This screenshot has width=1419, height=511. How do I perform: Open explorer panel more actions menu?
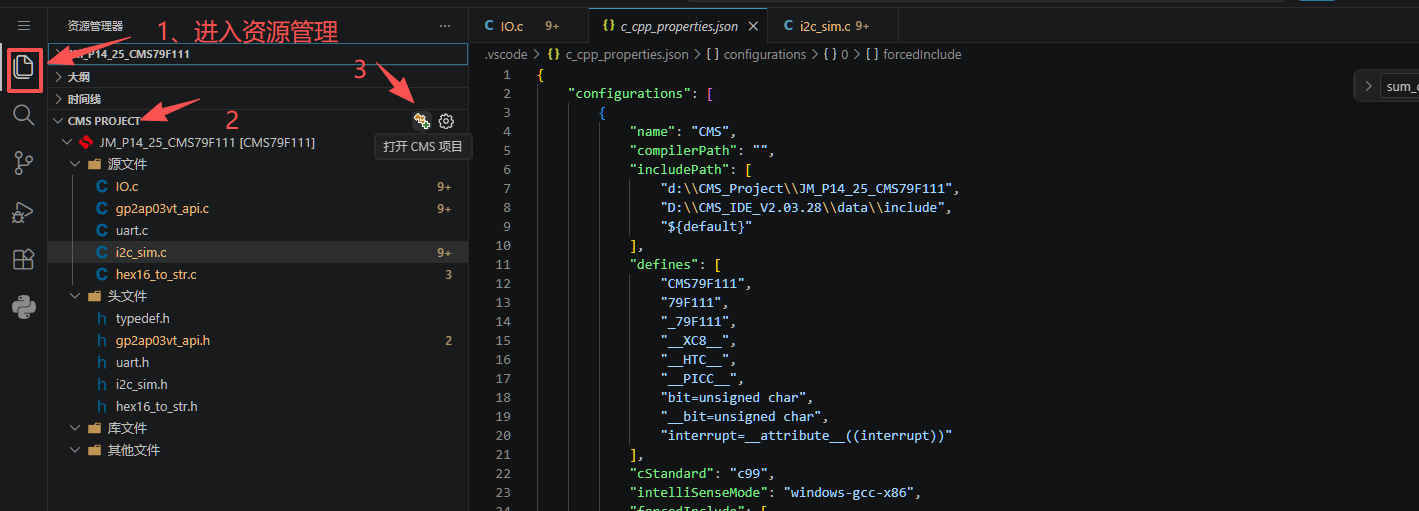[x=445, y=26]
